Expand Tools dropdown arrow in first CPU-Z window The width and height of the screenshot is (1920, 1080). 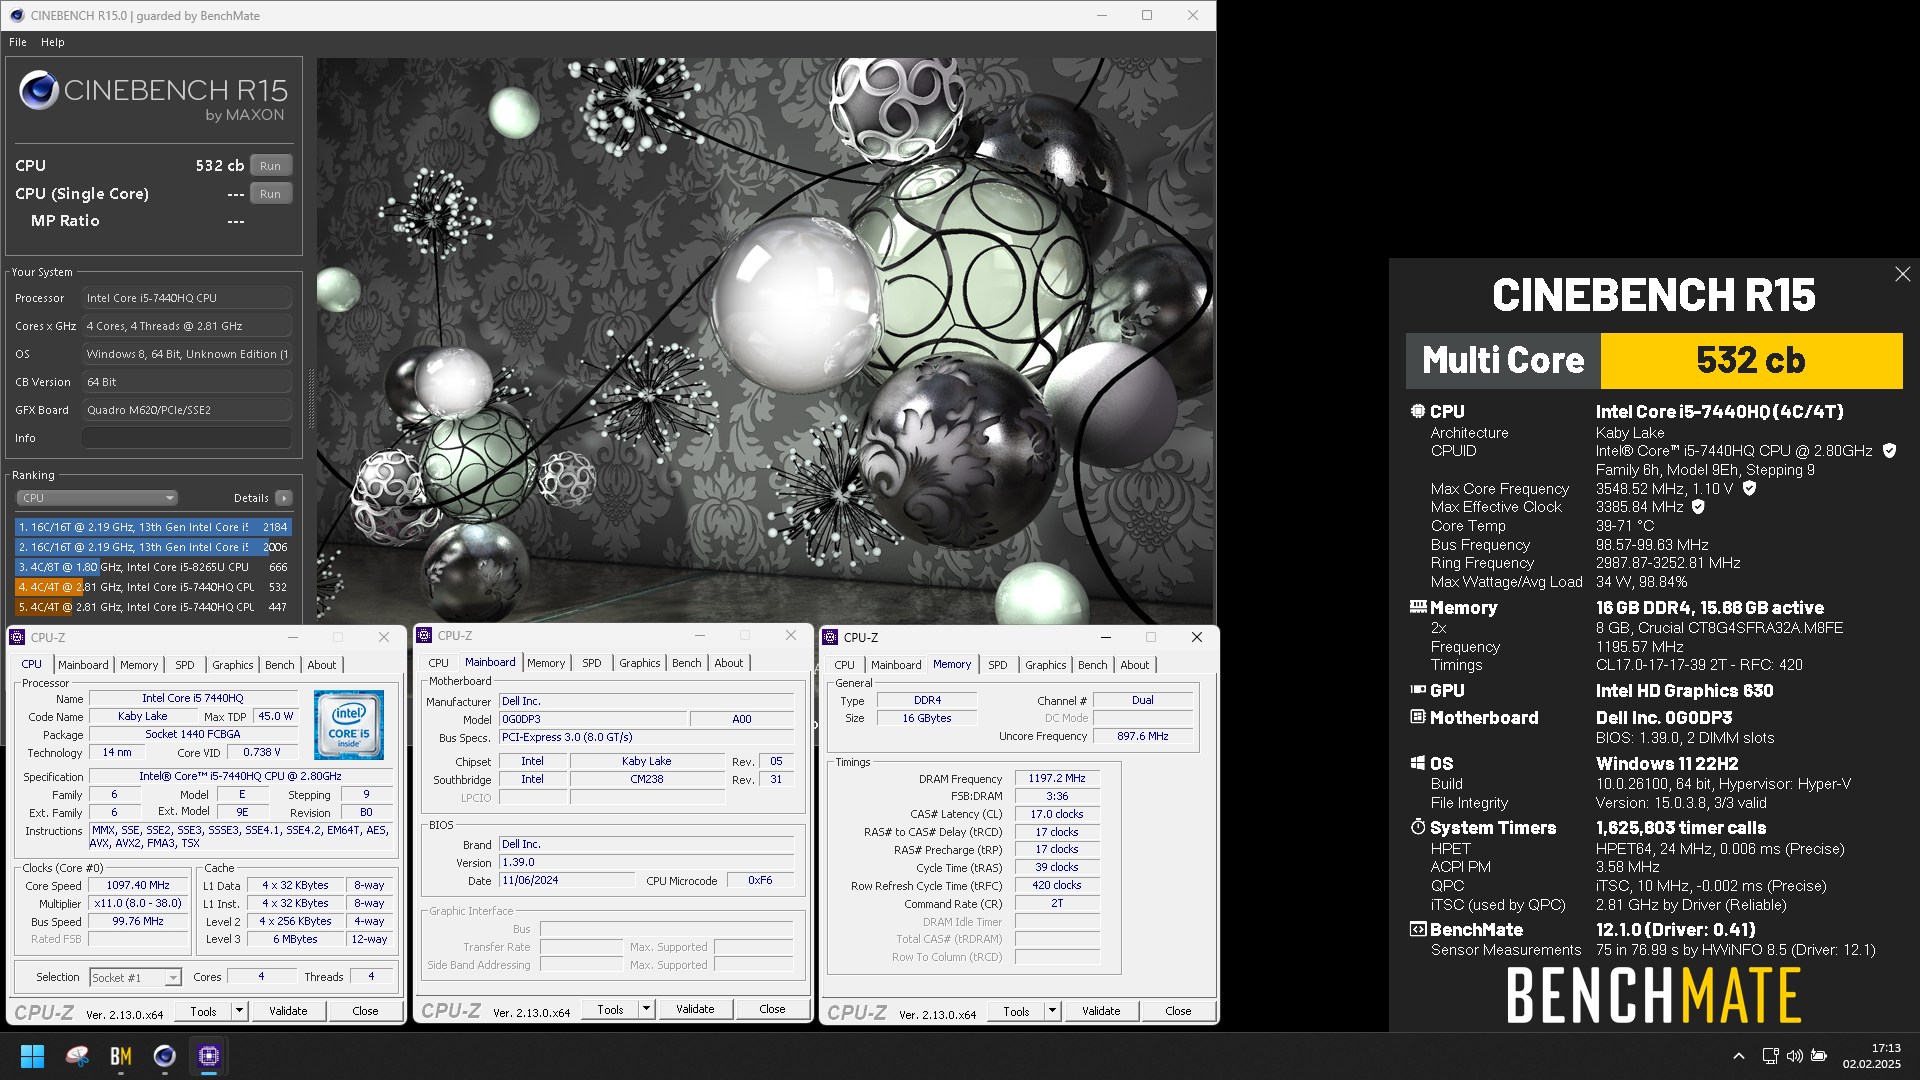239,1011
